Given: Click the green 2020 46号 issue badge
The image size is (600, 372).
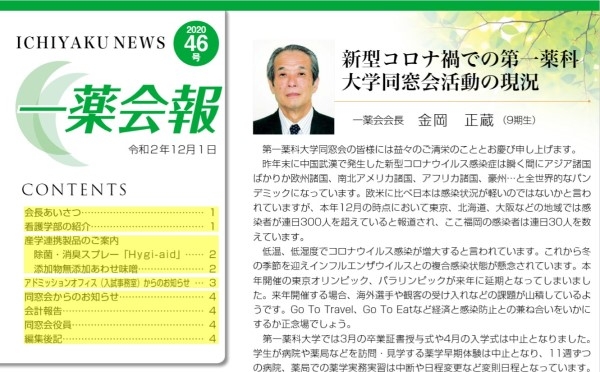Looking at the screenshot, I should [x=196, y=44].
